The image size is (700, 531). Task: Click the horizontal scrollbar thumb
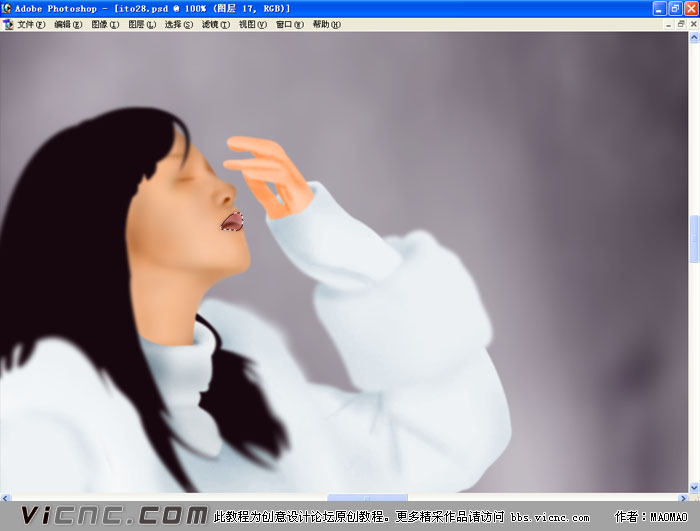click(x=367, y=498)
